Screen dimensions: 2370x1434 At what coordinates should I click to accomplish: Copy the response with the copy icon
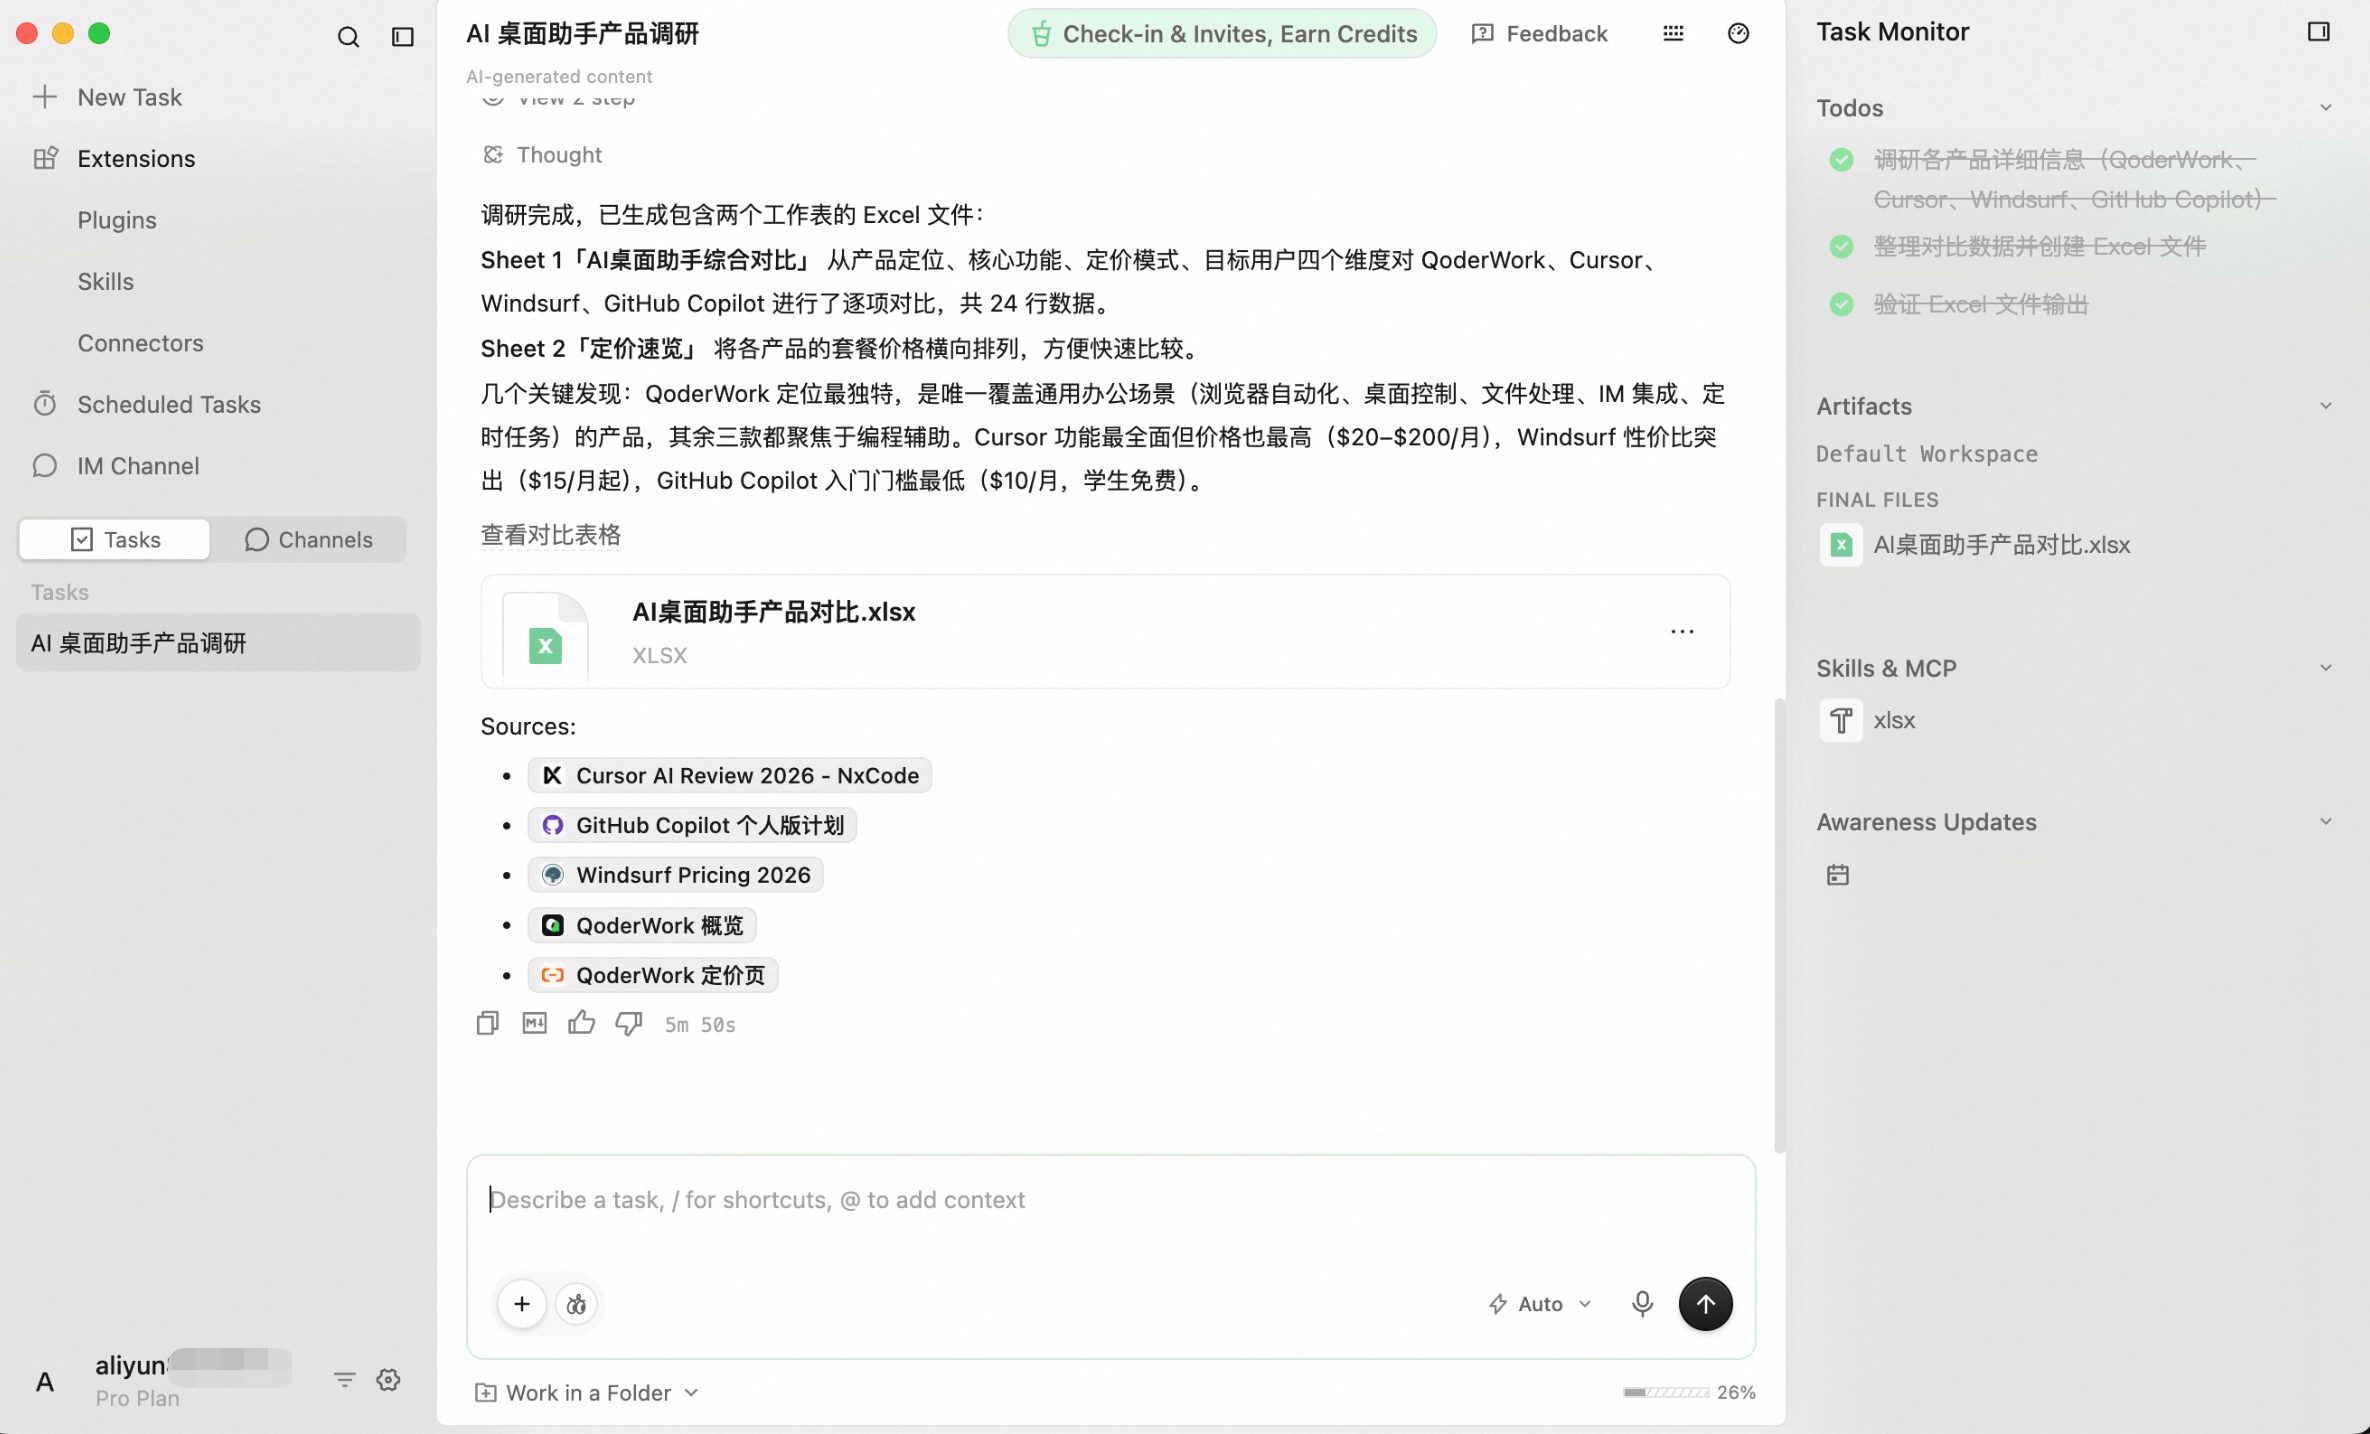(488, 1023)
